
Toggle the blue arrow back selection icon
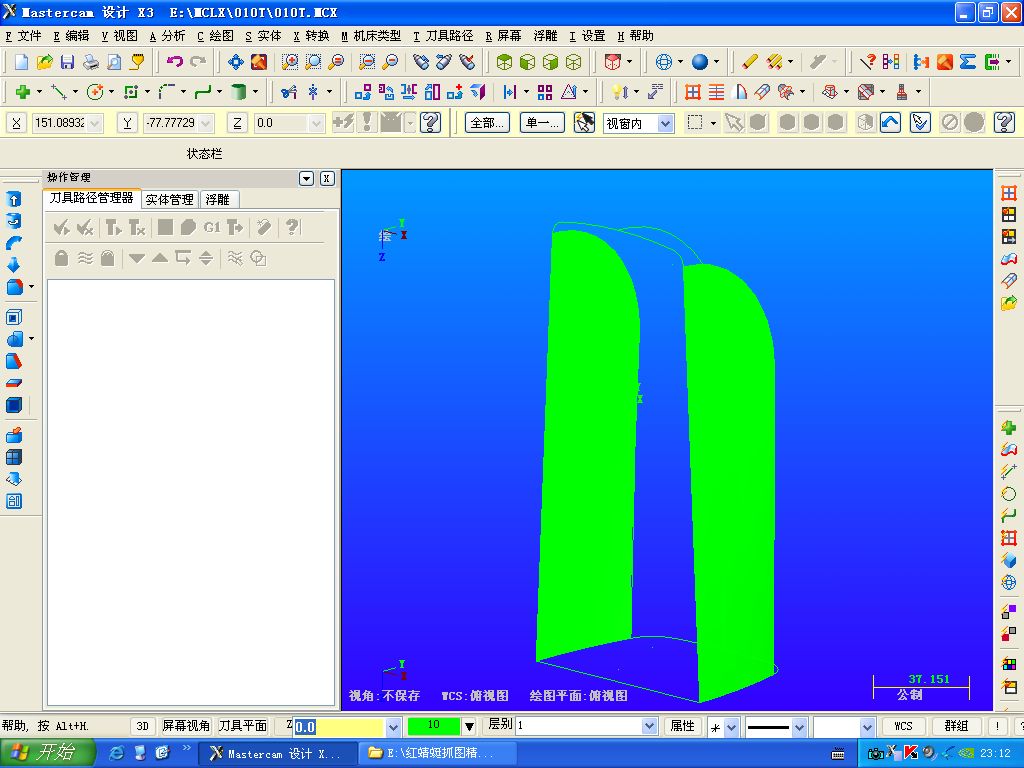coord(891,123)
